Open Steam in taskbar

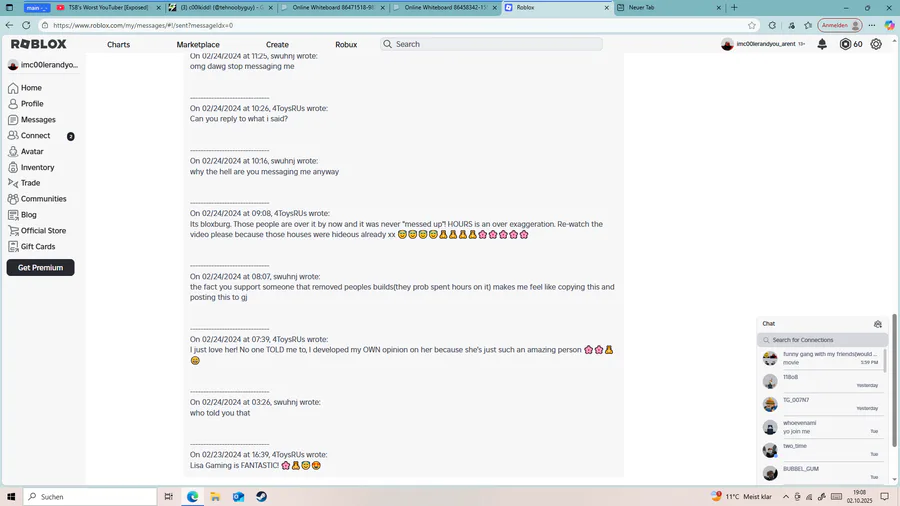261,497
